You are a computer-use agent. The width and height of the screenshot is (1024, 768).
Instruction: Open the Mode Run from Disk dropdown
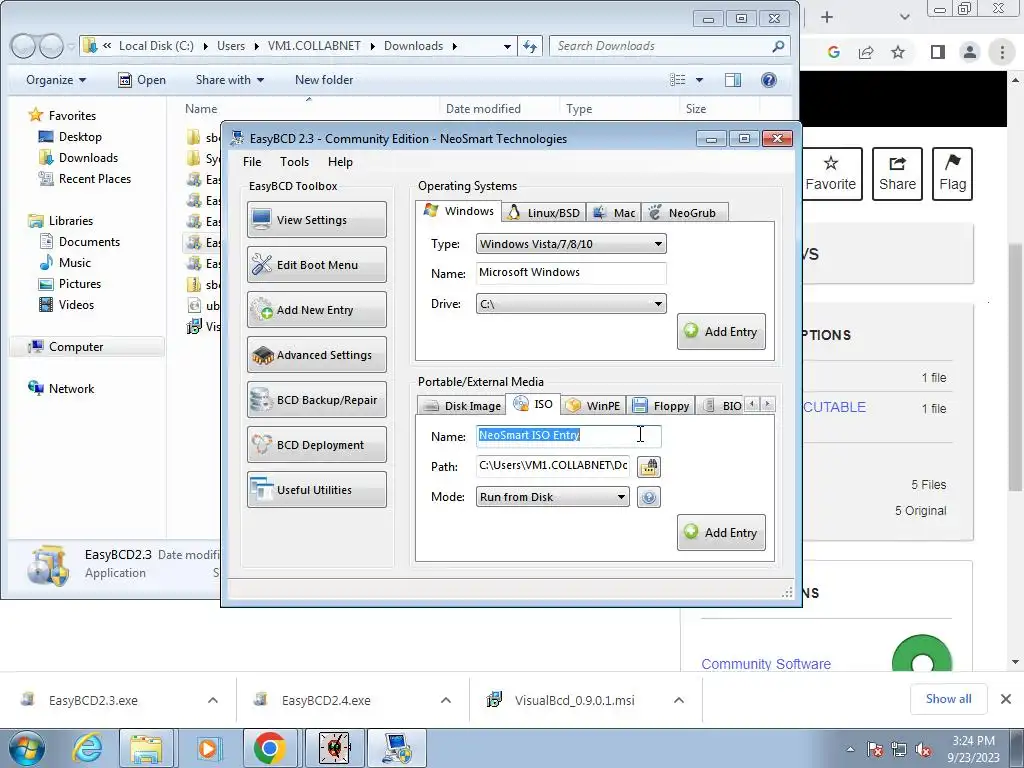552,497
